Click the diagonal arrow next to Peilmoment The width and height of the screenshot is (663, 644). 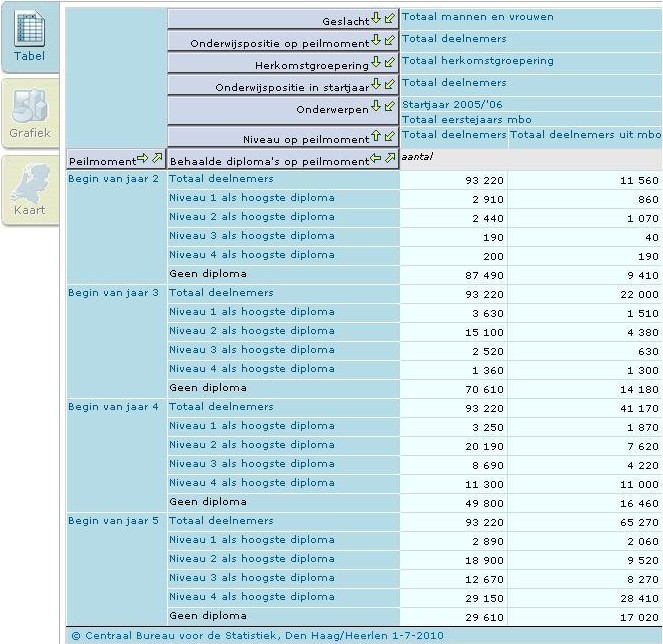156,160
